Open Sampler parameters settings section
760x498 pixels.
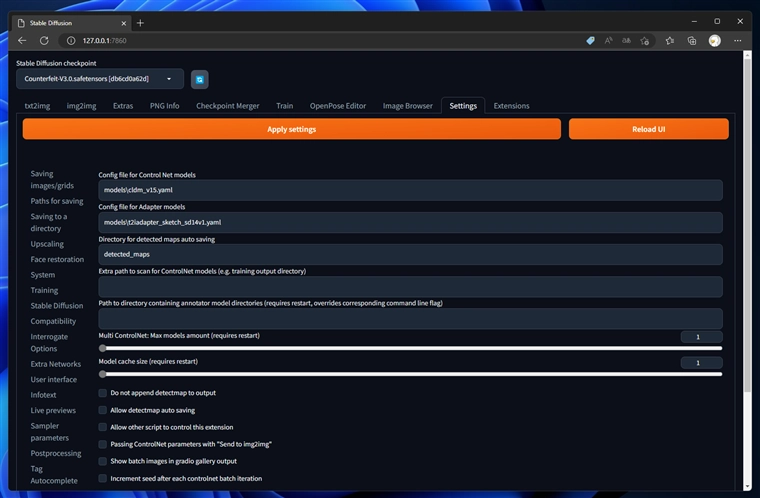[49, 432]
